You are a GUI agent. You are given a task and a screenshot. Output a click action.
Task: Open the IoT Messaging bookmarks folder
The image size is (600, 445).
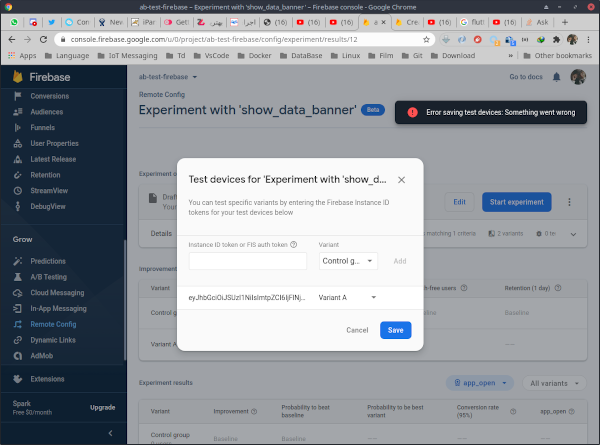(127, 55)
